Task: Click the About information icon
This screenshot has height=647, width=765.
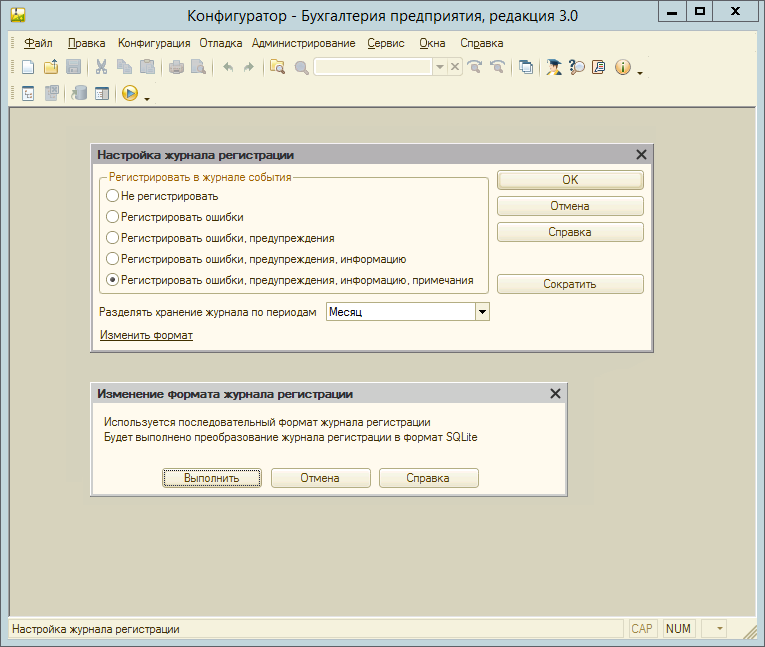Action: tap(623, 67)
